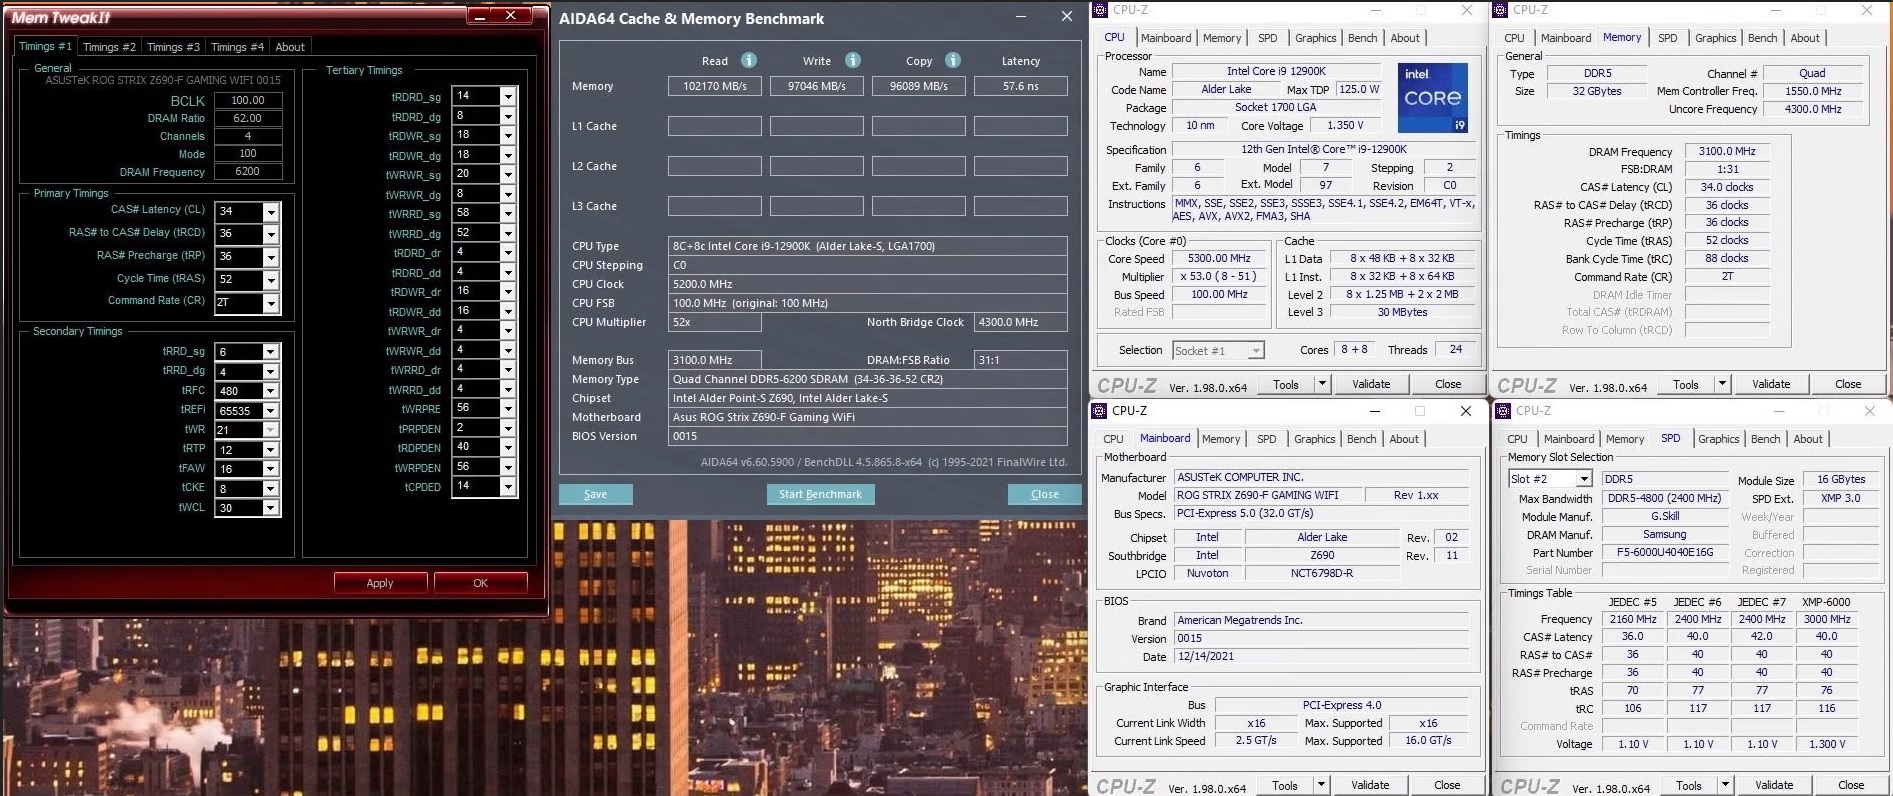Open the tWRPRE dropdown

[x=508, y=408]
